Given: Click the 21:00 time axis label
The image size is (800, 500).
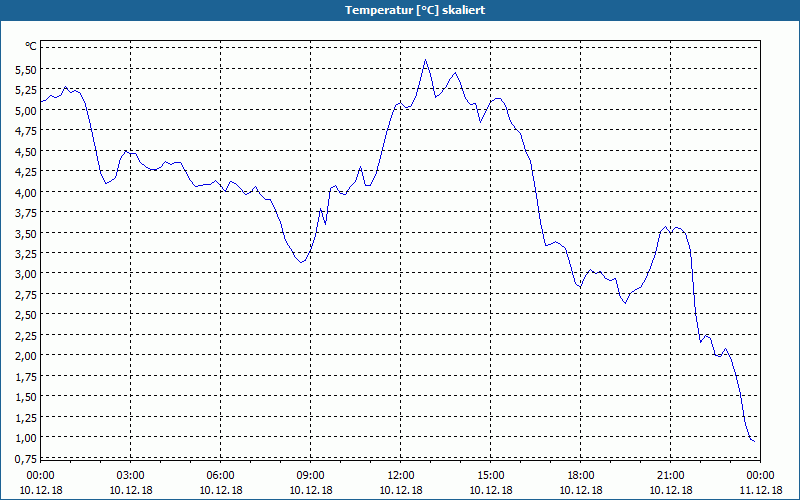Looking at the screenshot, I should click(x=670, y=476).
